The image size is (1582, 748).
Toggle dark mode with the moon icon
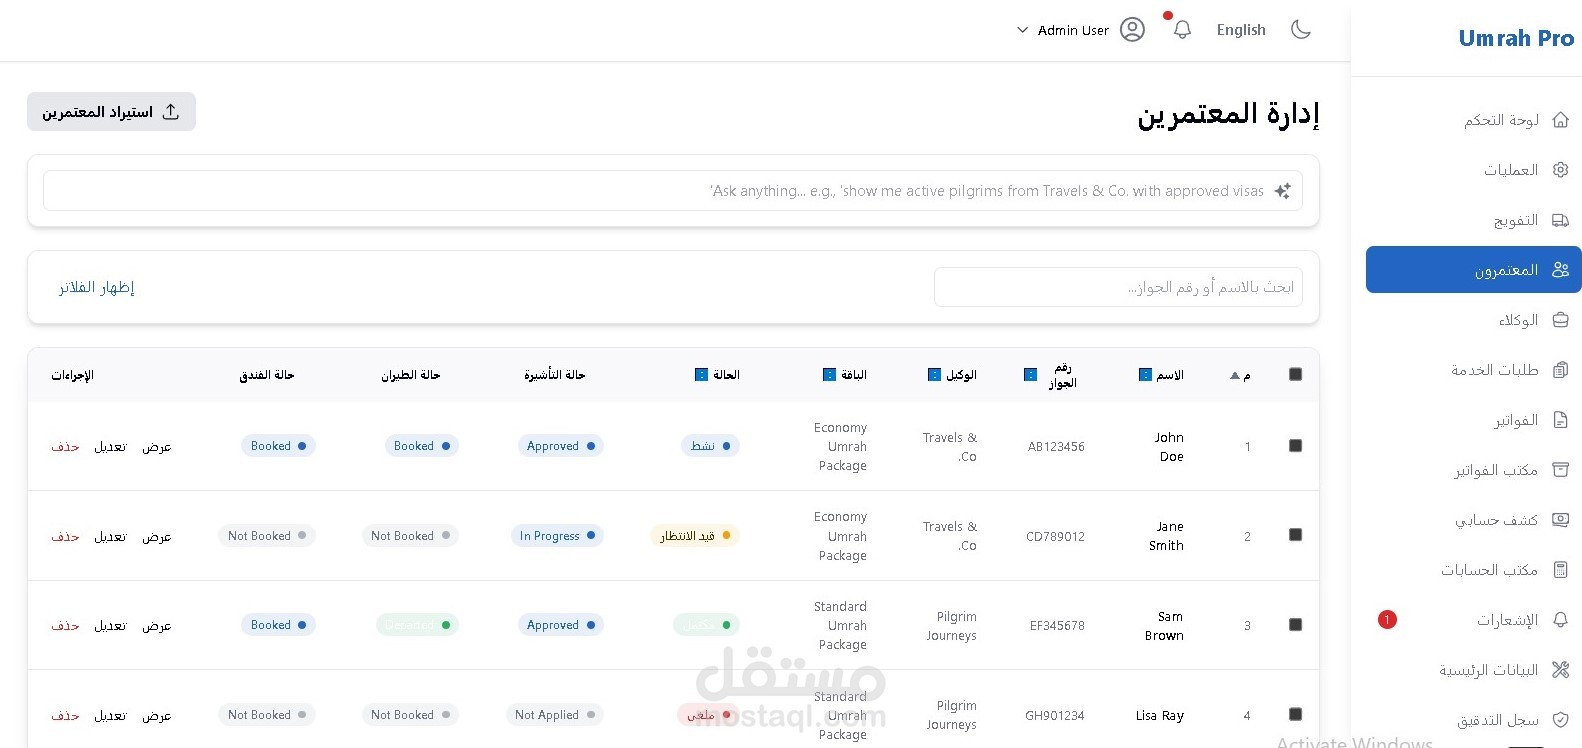(x=1301, y=30)
